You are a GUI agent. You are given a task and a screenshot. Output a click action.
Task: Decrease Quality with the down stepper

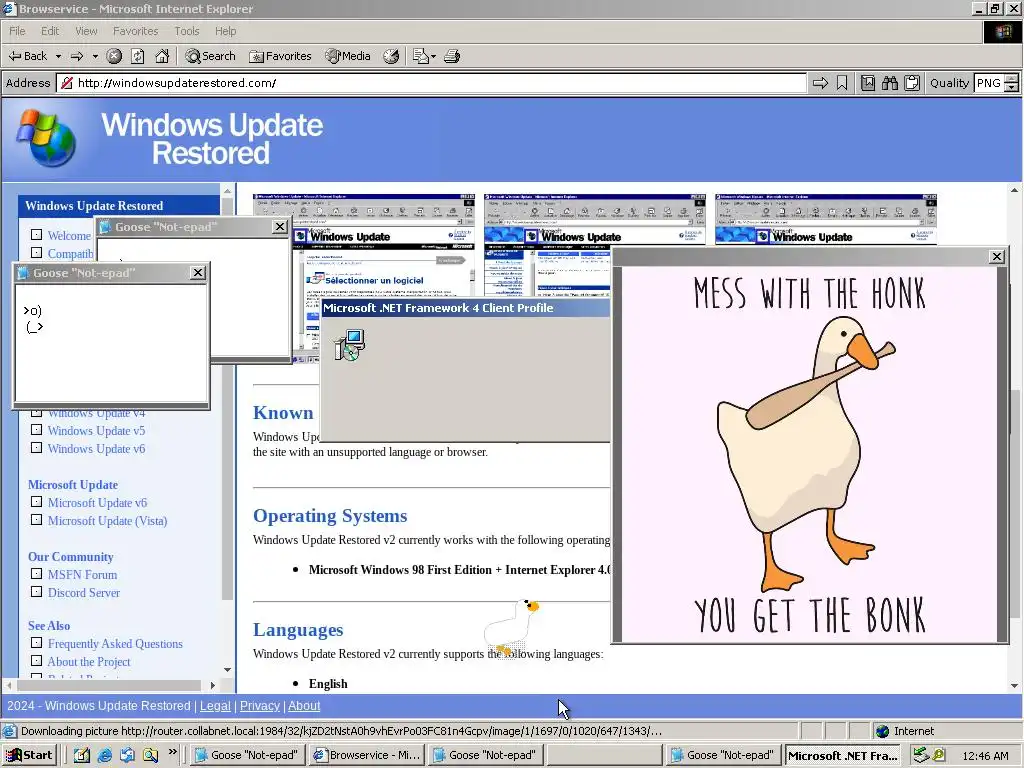(1012, 88)
